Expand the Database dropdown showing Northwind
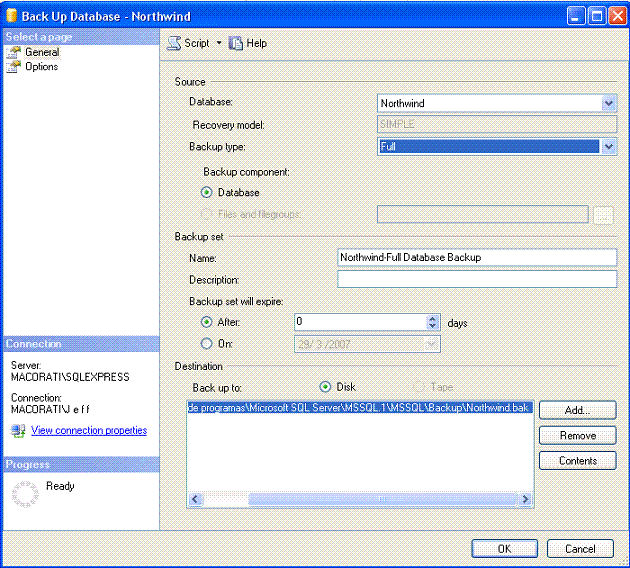 click(x=609, y=103)
